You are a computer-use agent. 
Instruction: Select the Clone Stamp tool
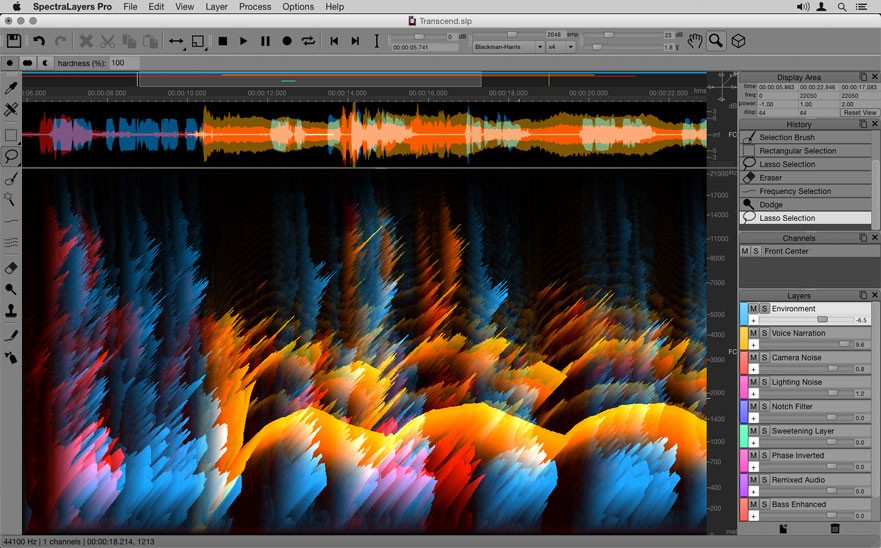pyautogui.click(x=11, y=311)
